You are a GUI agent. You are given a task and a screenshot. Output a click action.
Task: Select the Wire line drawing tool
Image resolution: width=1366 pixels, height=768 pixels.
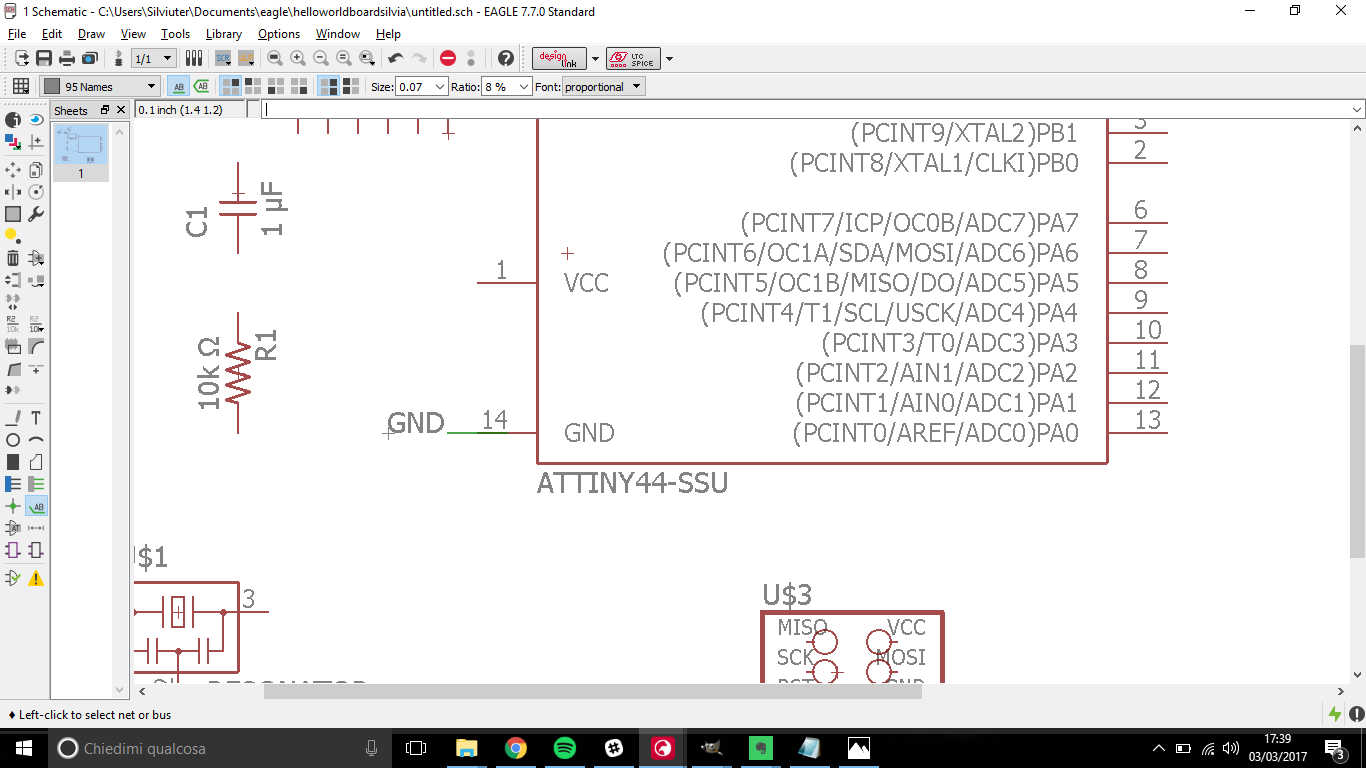click(x=13, y=417)
